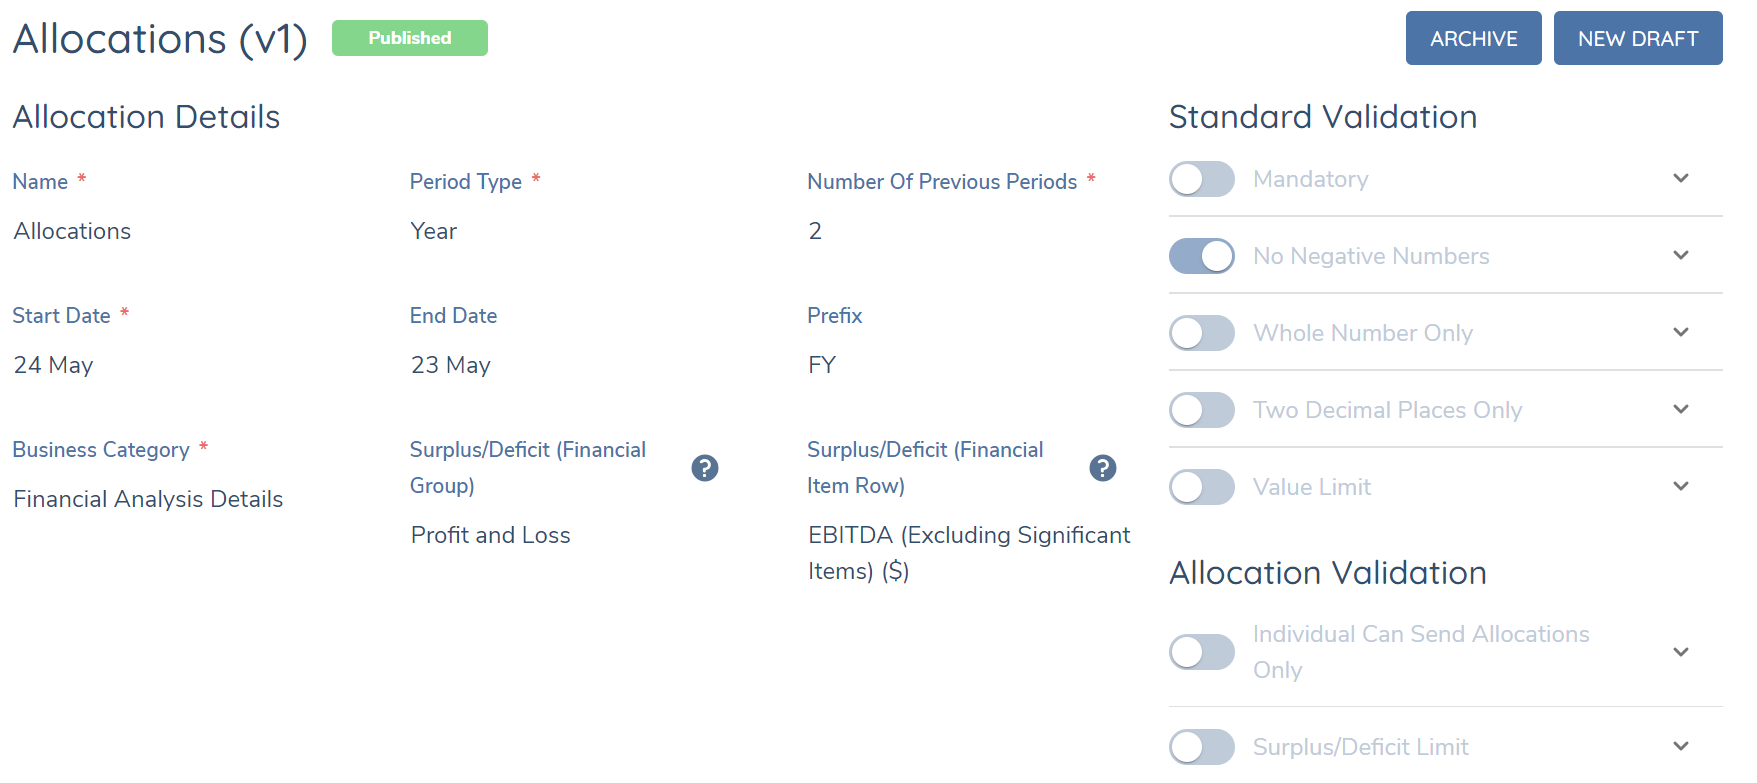The width and height of the screenshot is (1757, 783).
Task: Click the Allocations name field value
Action: (x=73, y=231)
